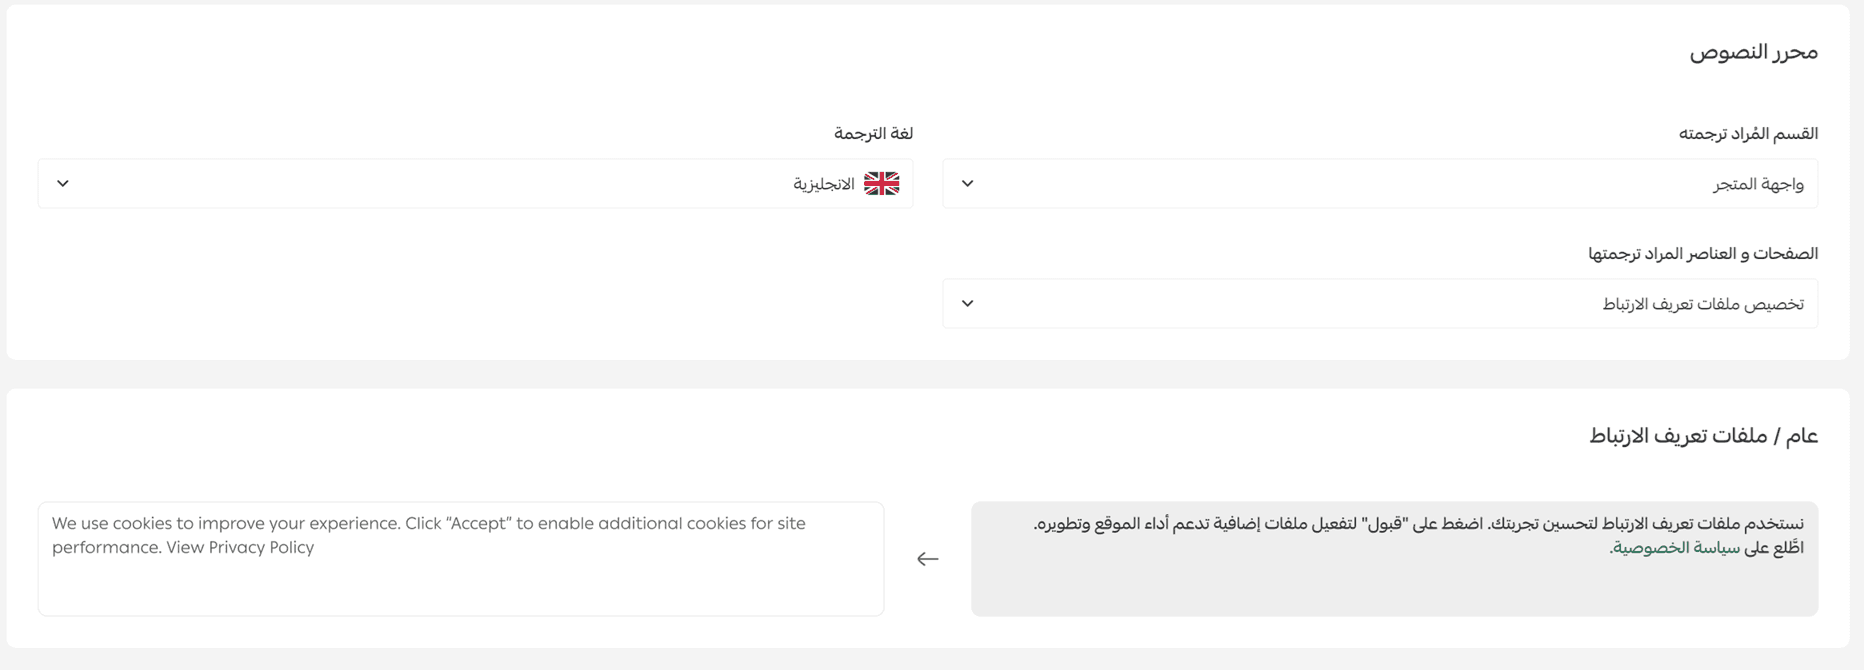Click the لغة الترجمة field label
This screenshot has height=670, width=1864.
(x=873, y=134)
